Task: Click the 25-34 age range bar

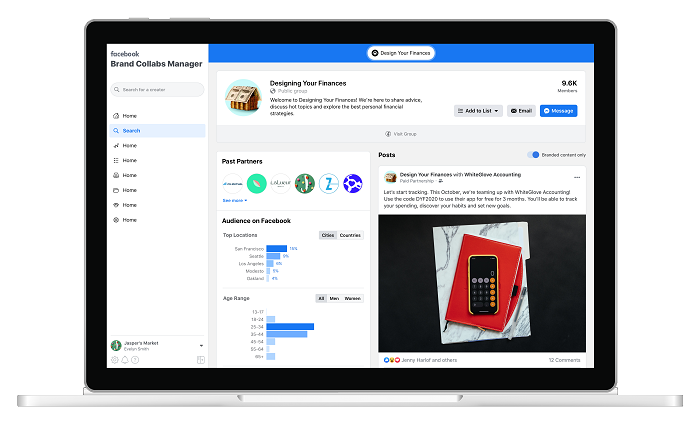Action: 290,326
